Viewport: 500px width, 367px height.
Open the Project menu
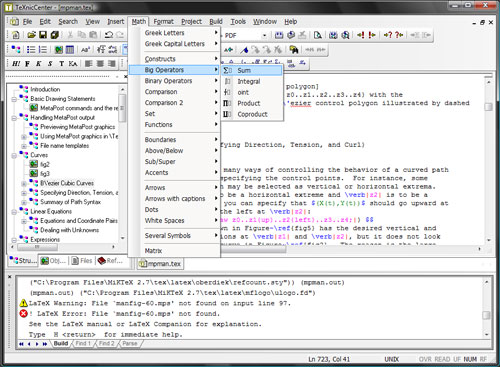191,22
